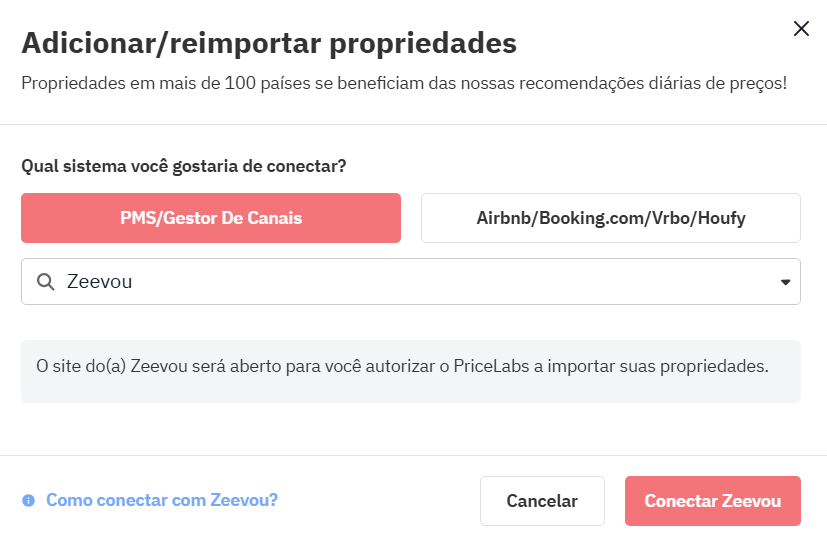This screenshot has width=827, height=551.
Task: Click the magnifier search icon
Action: [x=45, y=282]
